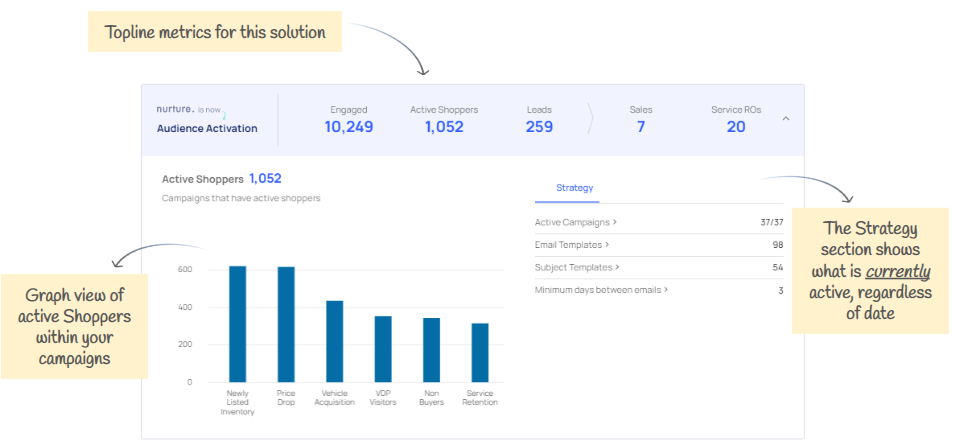Expand Subject Templates row
This screenshot has height=447, width=961.
(577, 267)
